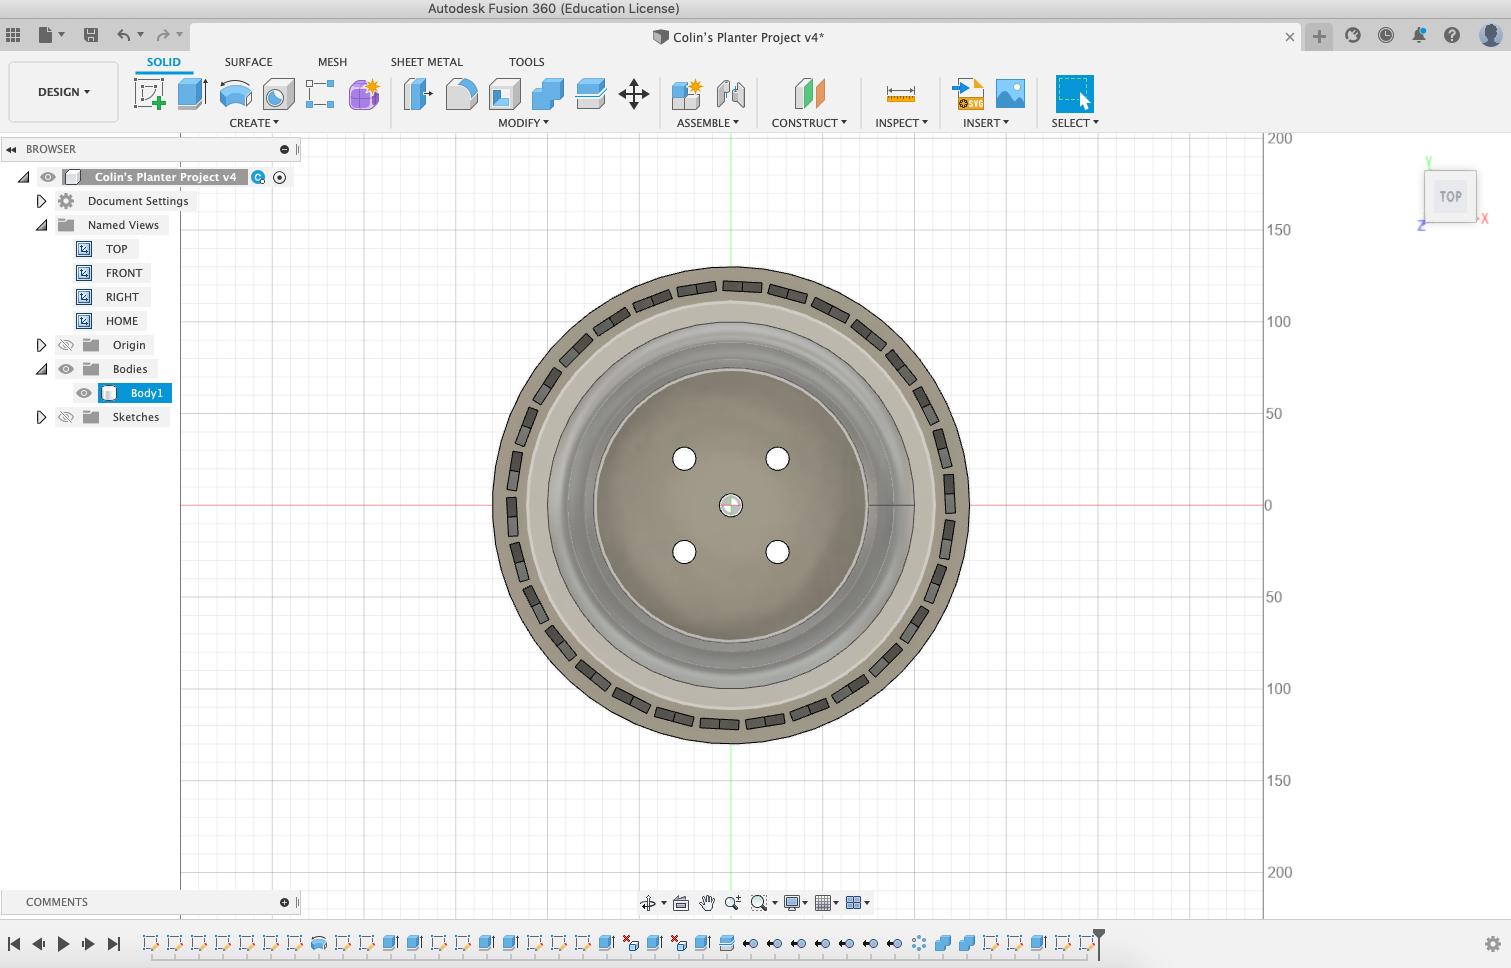Toggle visibility of the Sketches folder
This screenshot has width=1511, height=968.
tap(65, 417)
